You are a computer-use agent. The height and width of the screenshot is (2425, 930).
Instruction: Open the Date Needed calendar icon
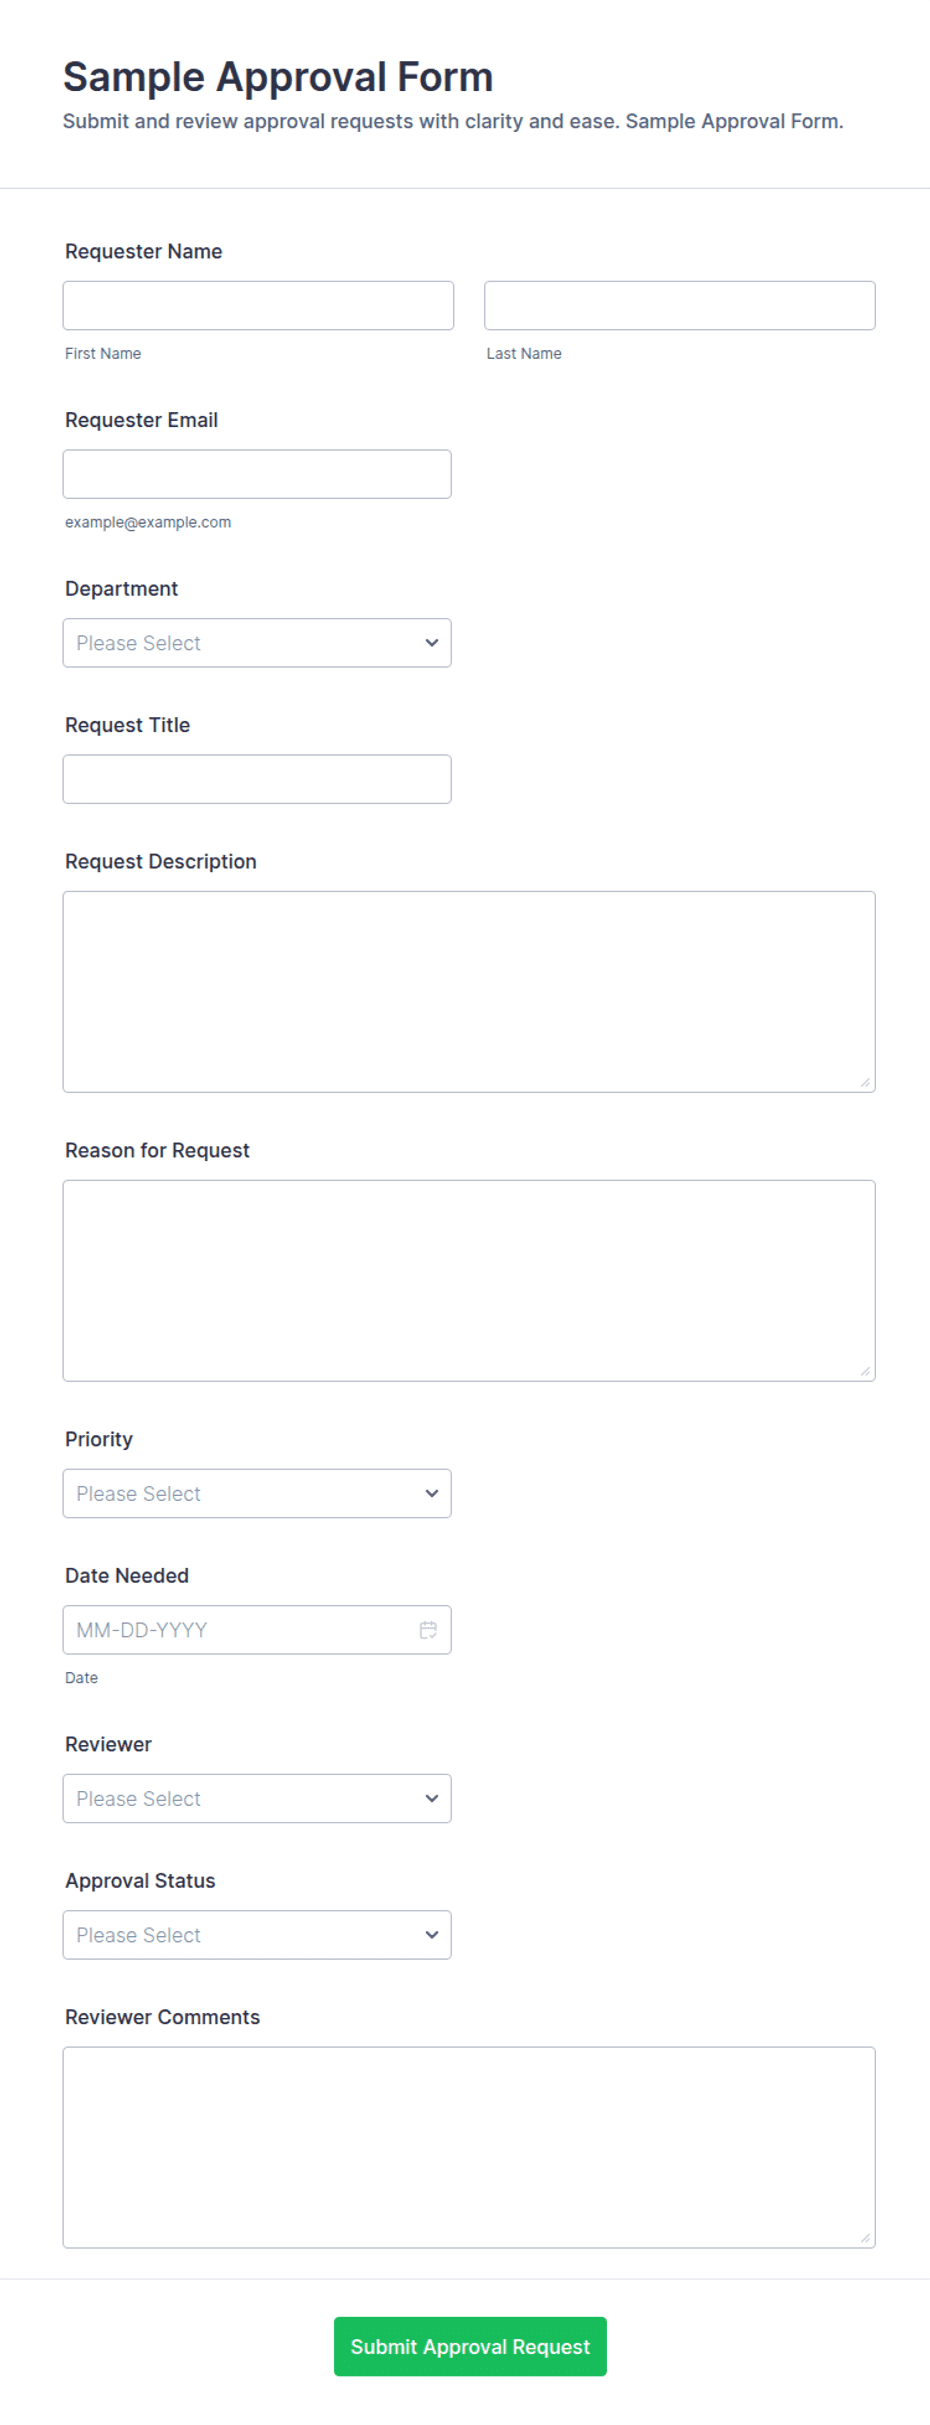[428, 1630]
